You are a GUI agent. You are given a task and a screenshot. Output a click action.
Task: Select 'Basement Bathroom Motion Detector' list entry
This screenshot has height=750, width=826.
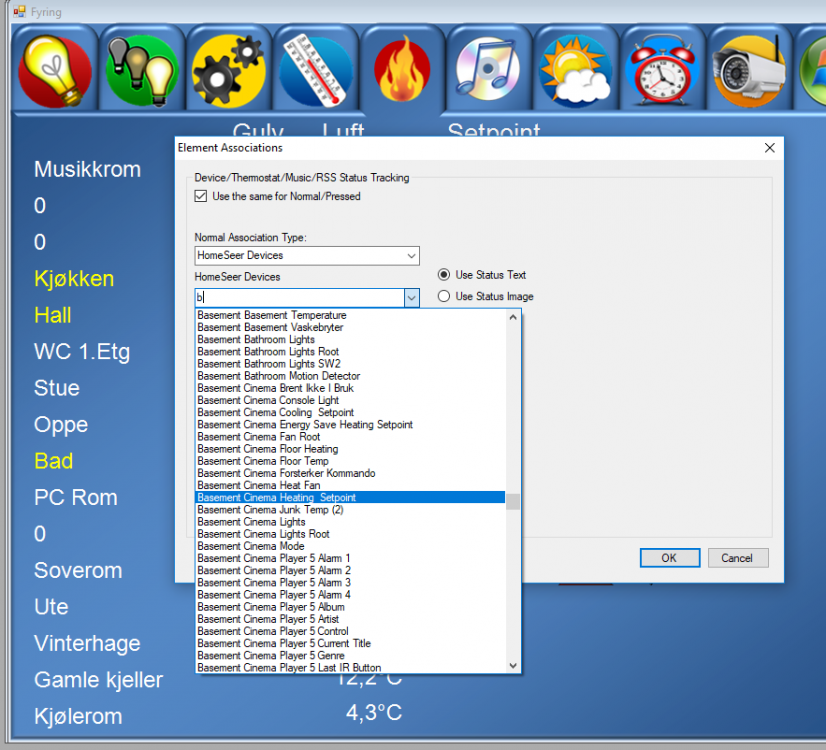click(x=279, y=376)
